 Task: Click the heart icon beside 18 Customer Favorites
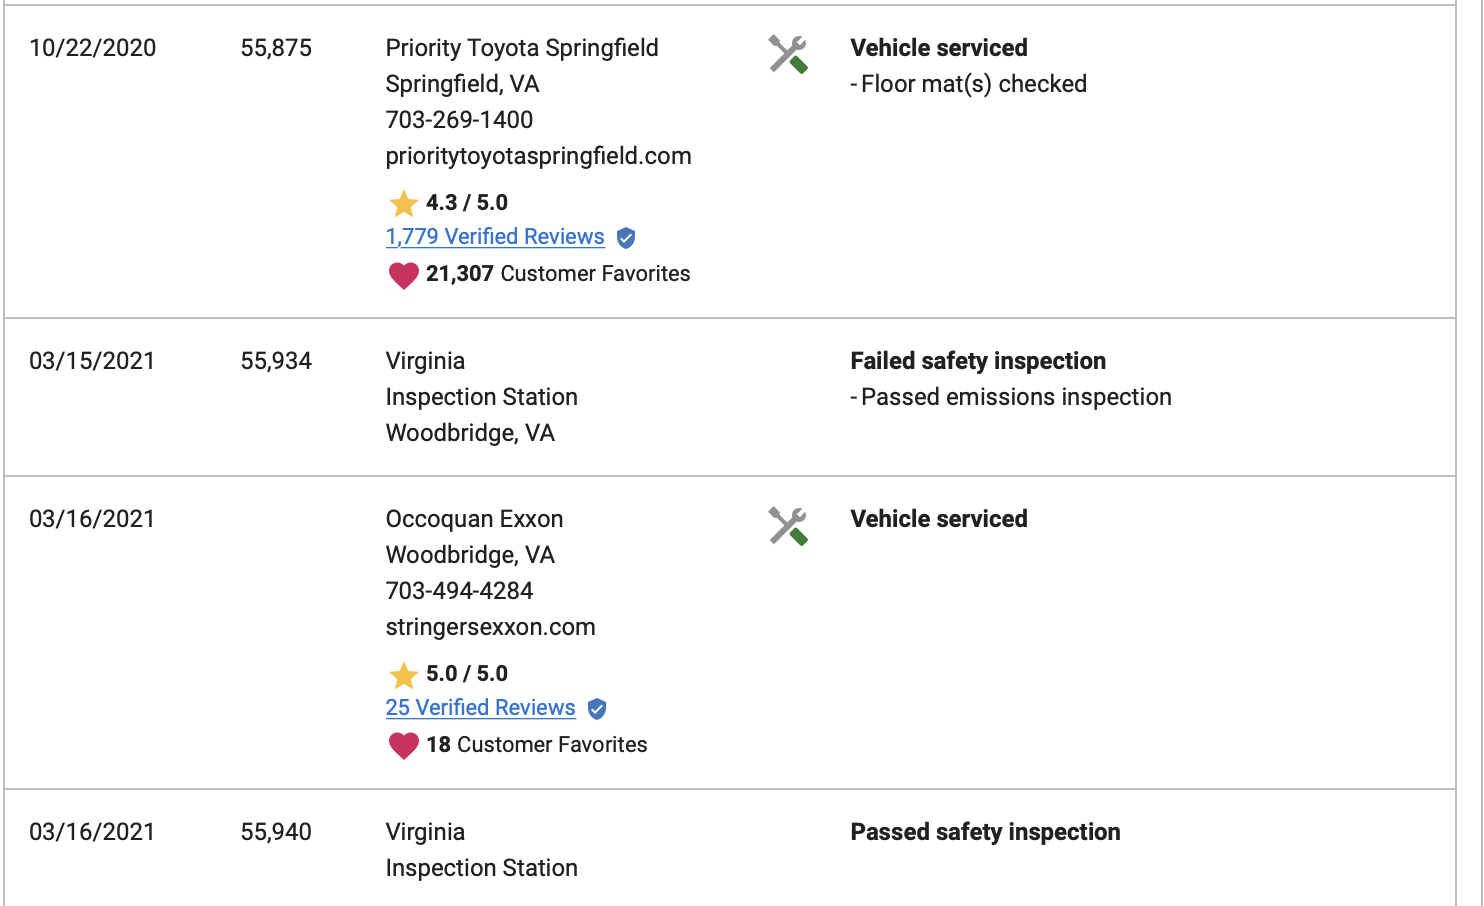[x=403, y=746]
